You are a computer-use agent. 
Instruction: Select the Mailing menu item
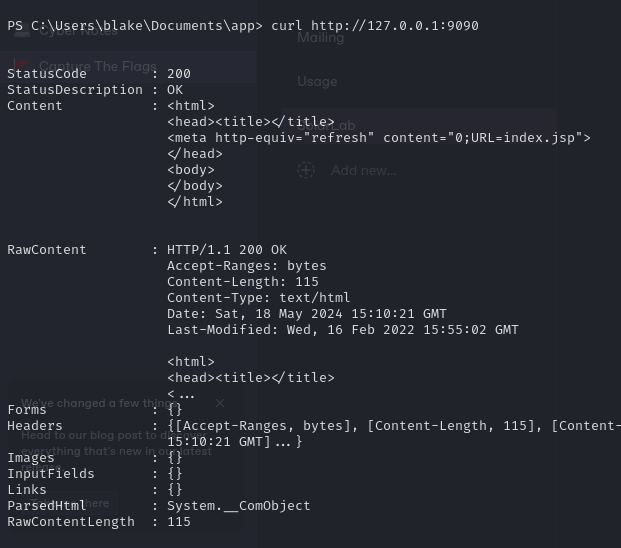[x=320, y=38]
